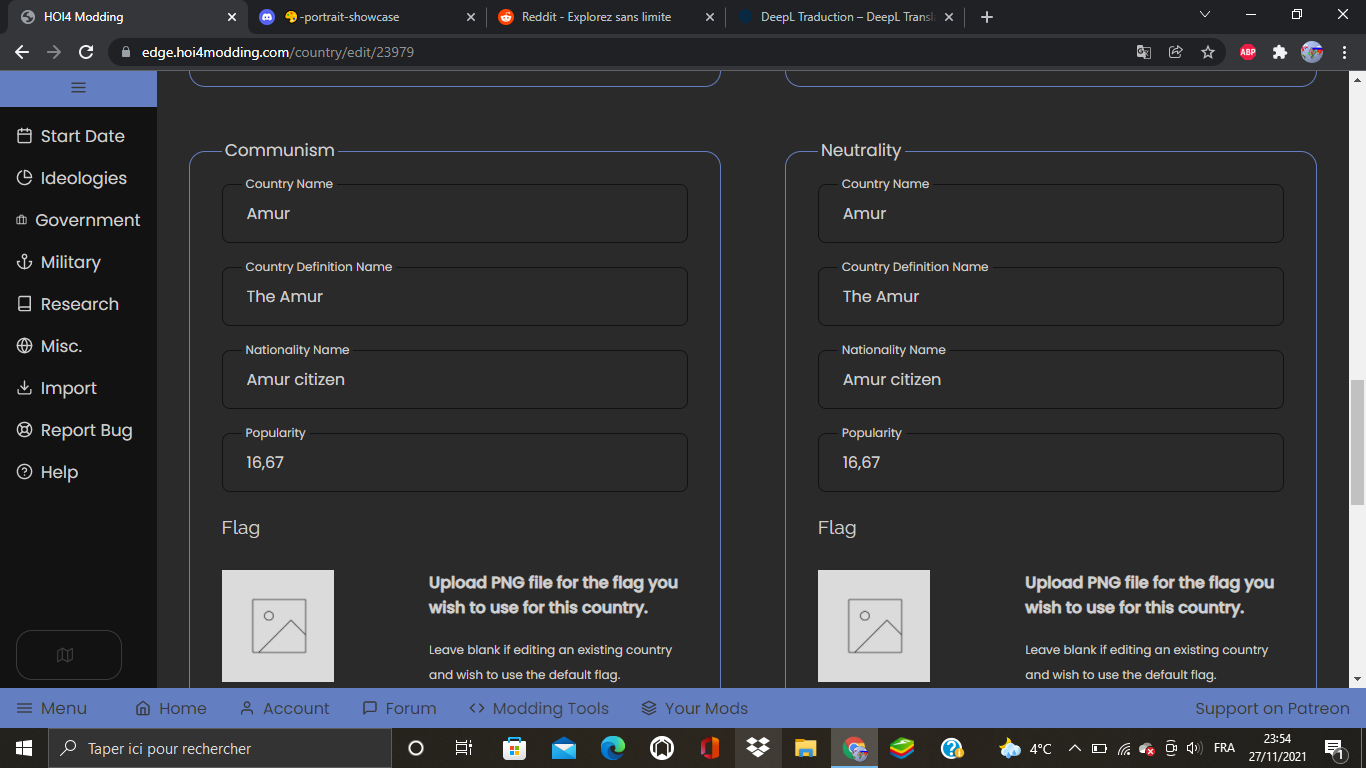This screenshot has width=1366, height=768.
Task: Open the browser extensions puzzle icon
Action: [x=1279, y=52]
